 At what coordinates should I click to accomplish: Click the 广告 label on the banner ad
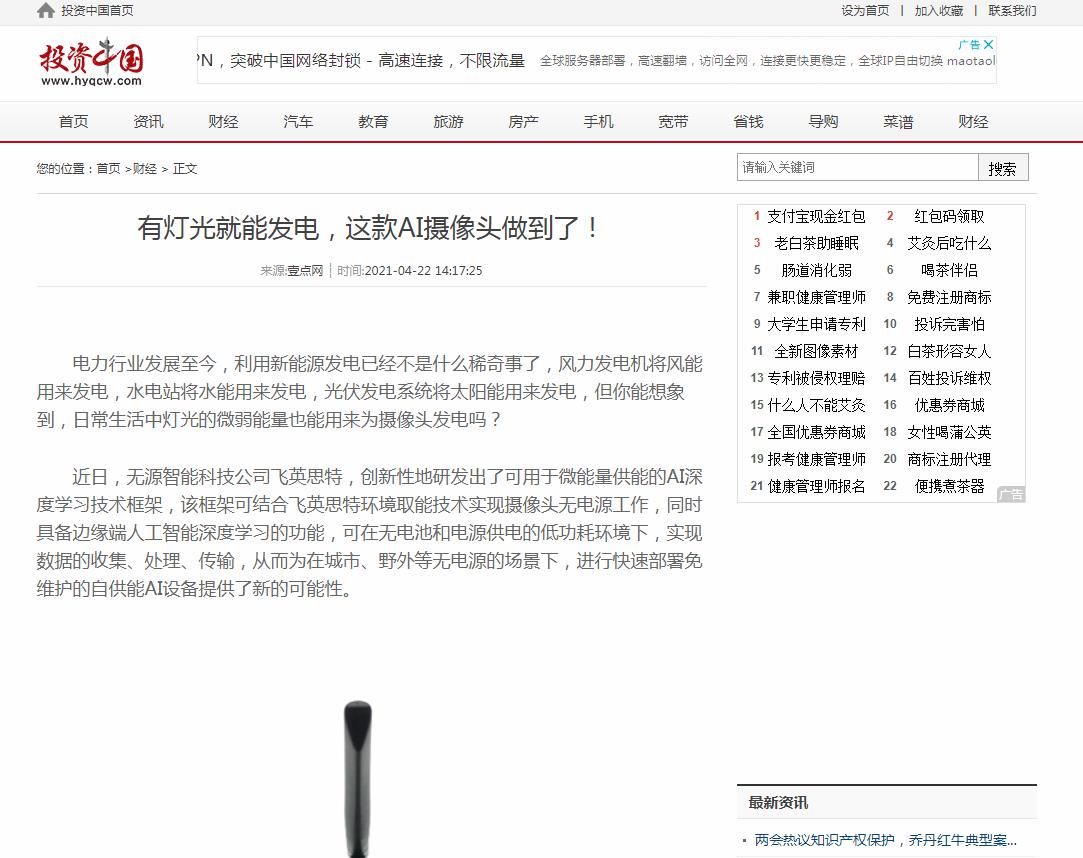click(x=968, y=44)
